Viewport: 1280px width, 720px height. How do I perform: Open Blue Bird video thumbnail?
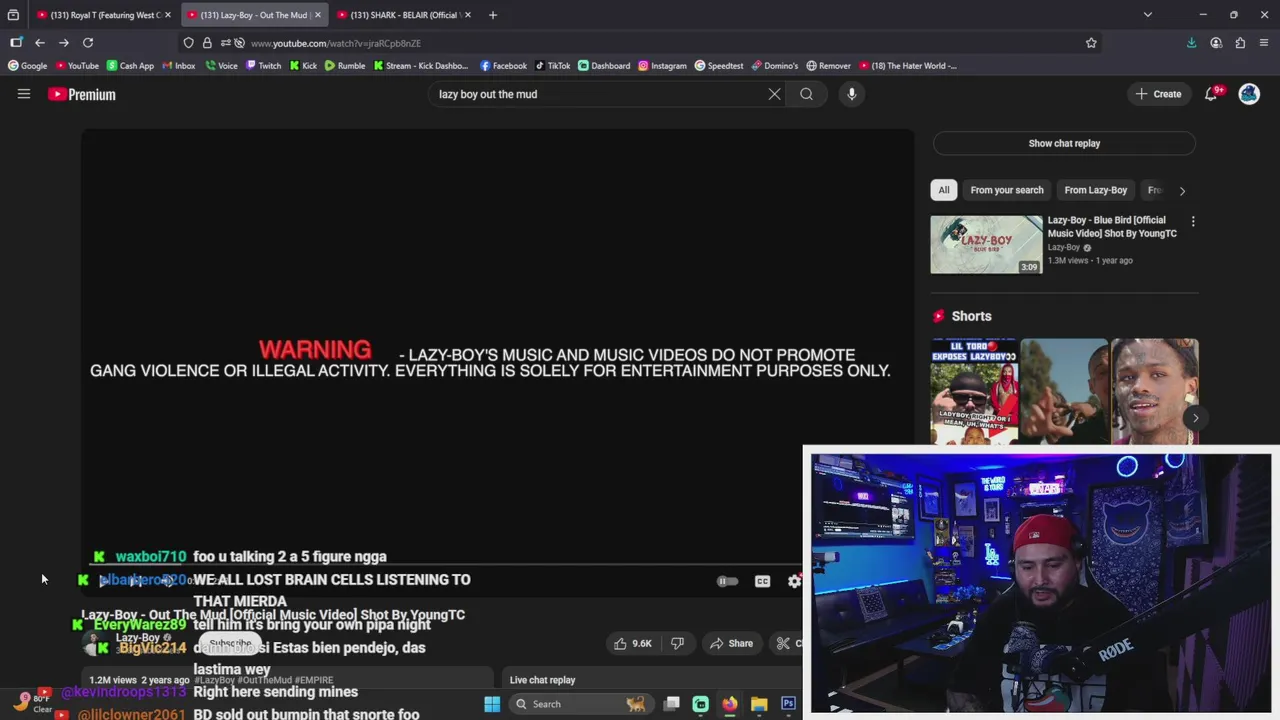pos(986,244)
